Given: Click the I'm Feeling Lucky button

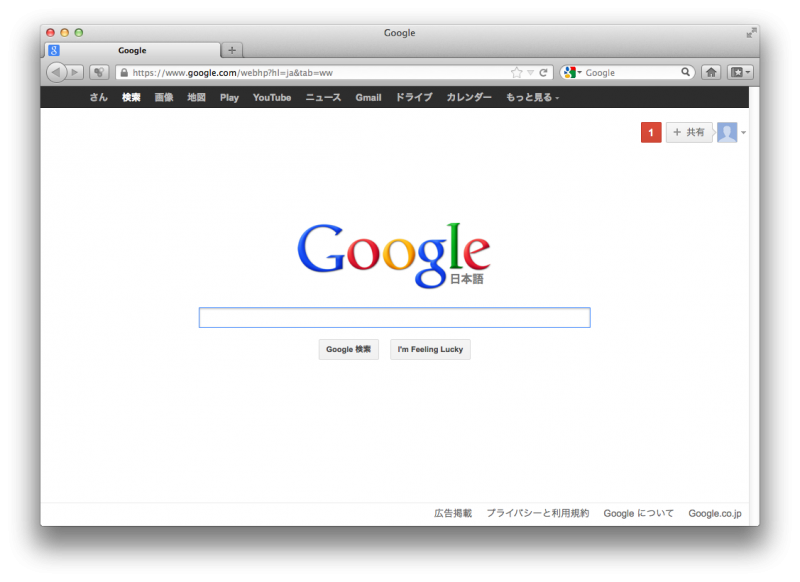Looking at the screenshot, I should (x=430, y=349).
